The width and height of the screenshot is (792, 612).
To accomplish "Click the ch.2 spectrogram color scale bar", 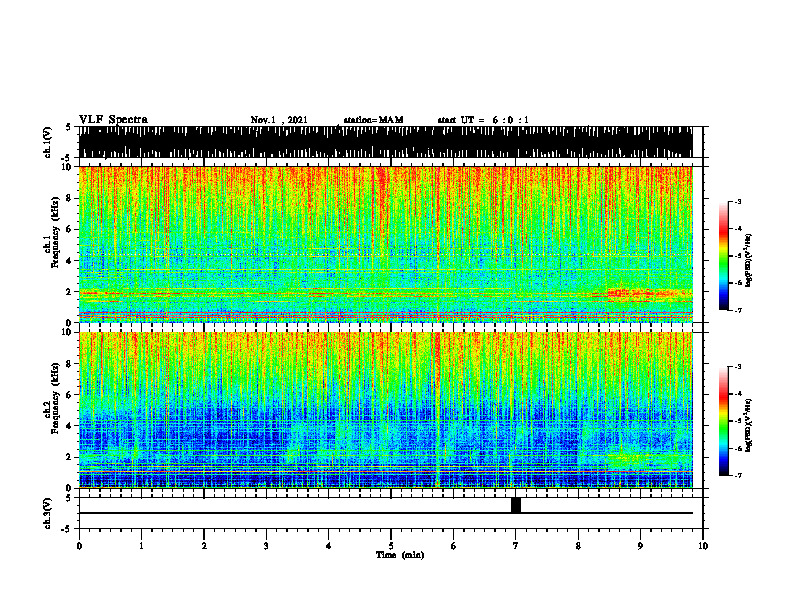I will (x=723, y=421).
